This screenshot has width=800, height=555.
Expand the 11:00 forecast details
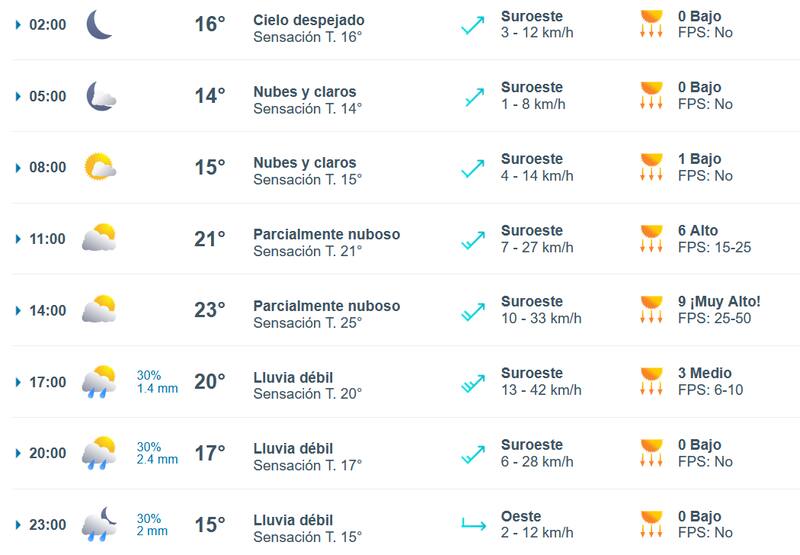pos(18,239)
